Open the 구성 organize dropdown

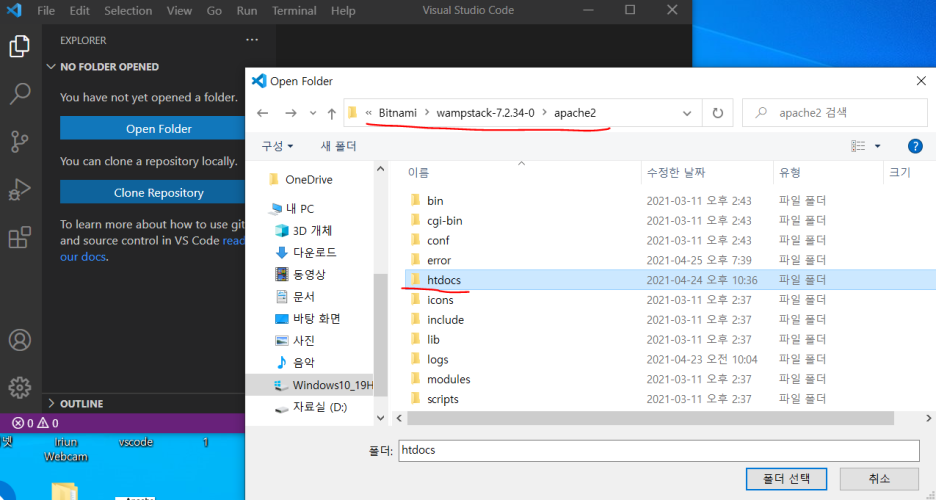pos(278,146)
